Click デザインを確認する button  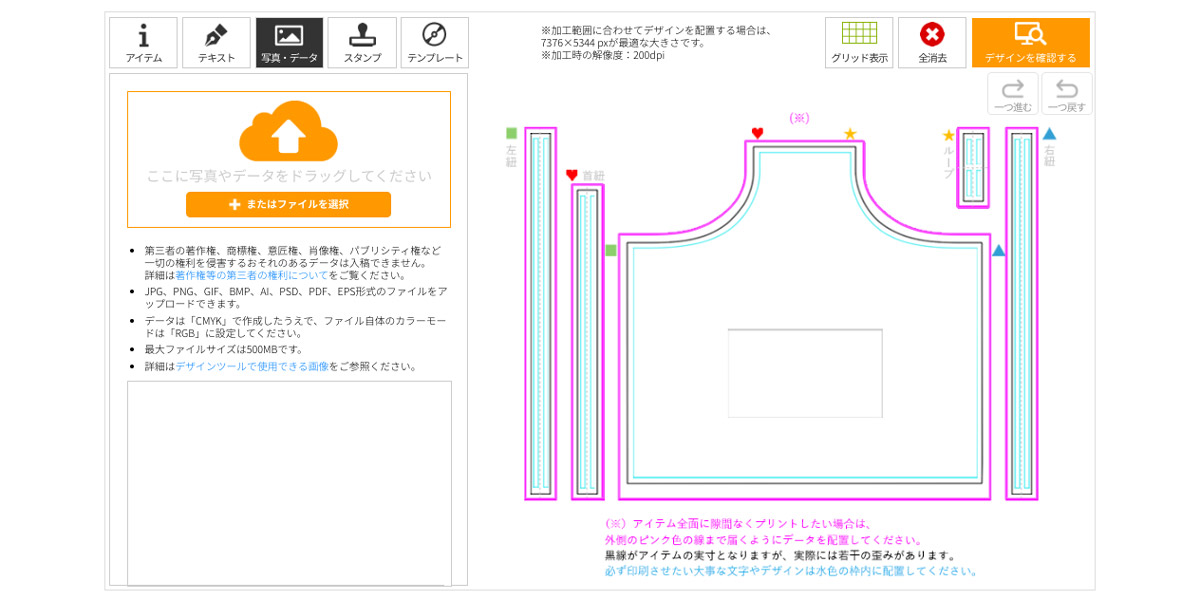point(1031,43)
